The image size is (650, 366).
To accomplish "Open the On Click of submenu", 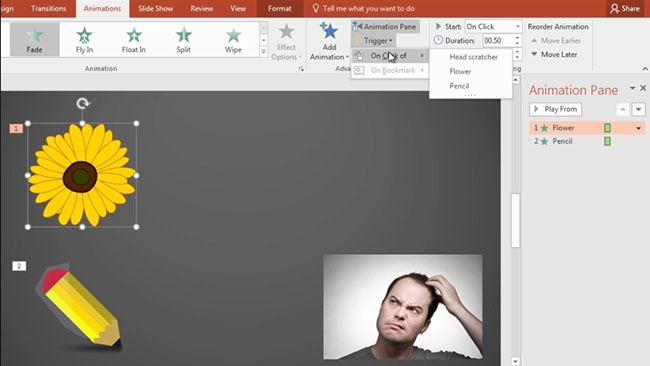I will (x=390, y=56).
